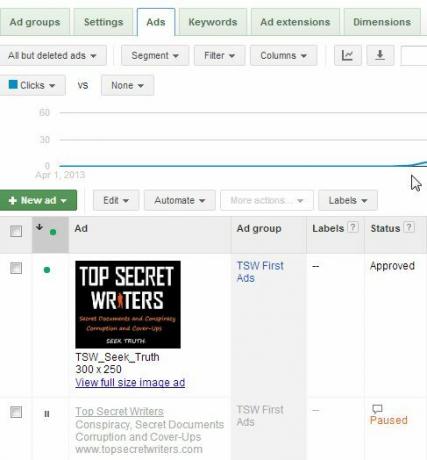Image resolution: width=427 pixels, height=460 pixels.
Task: Open View full size image ad link
Action: [x=130, y=382]
